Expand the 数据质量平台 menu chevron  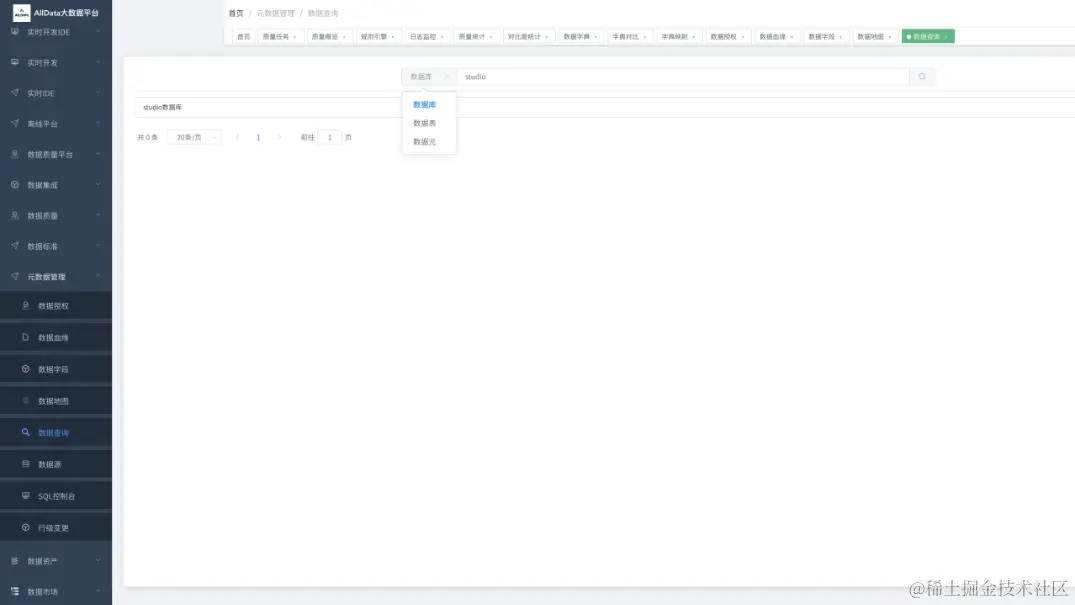(98, 154)
